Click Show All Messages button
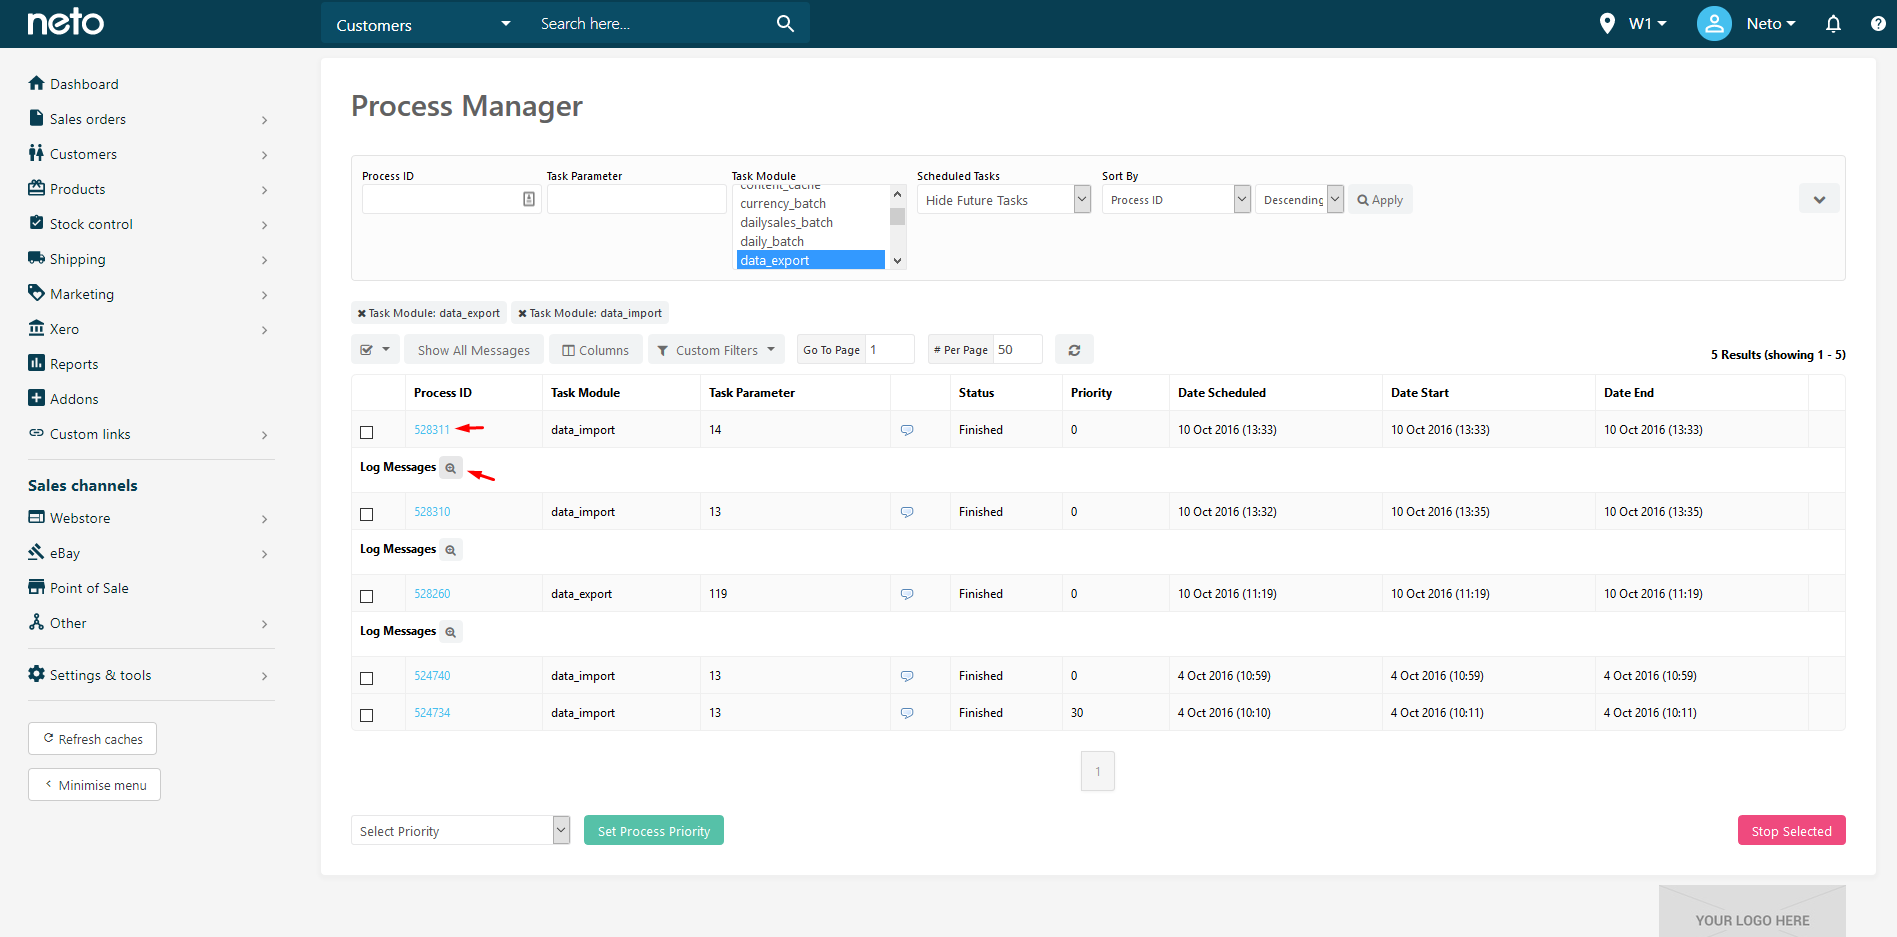 [x=474, y=350]
